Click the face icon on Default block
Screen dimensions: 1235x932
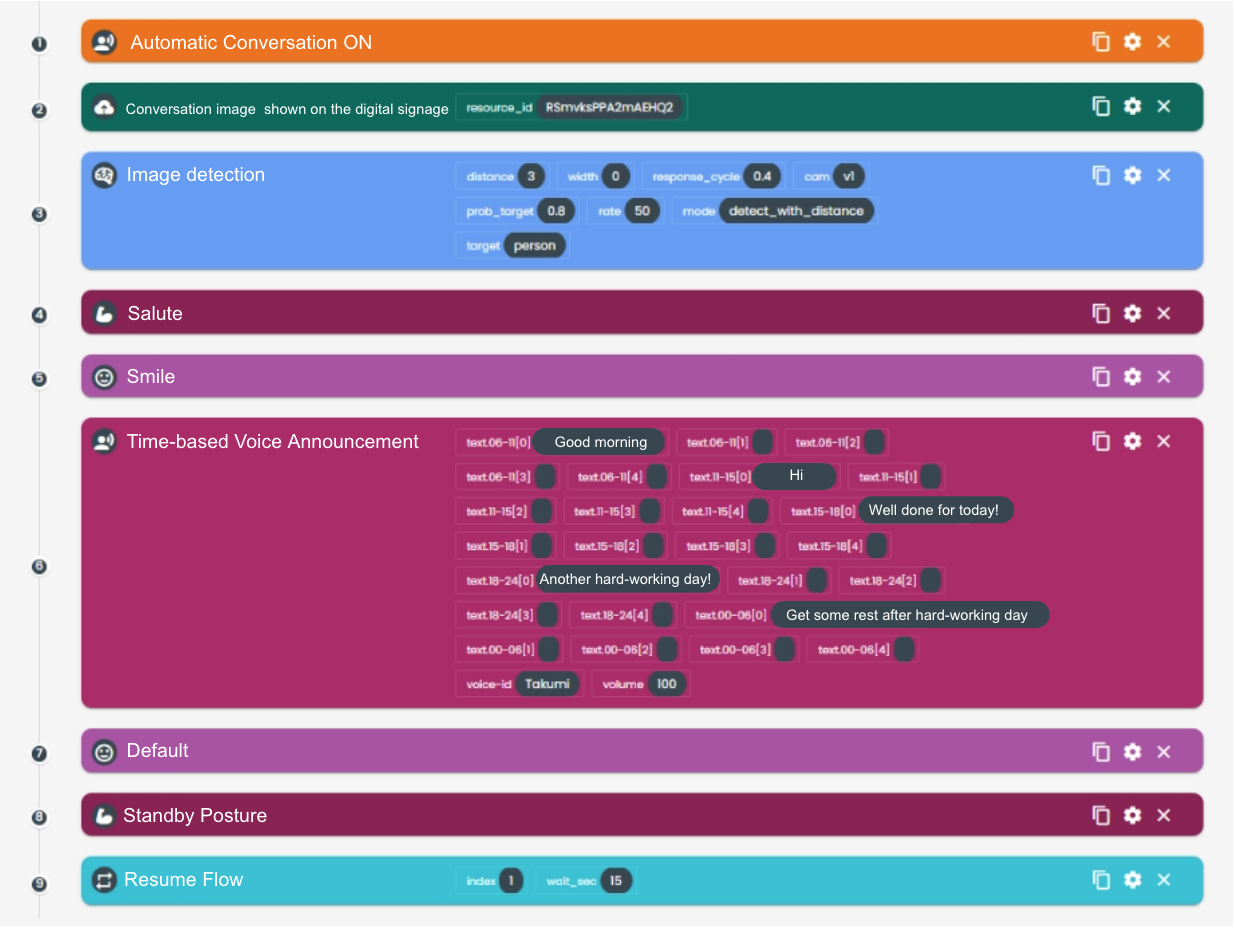pos(104,751)
